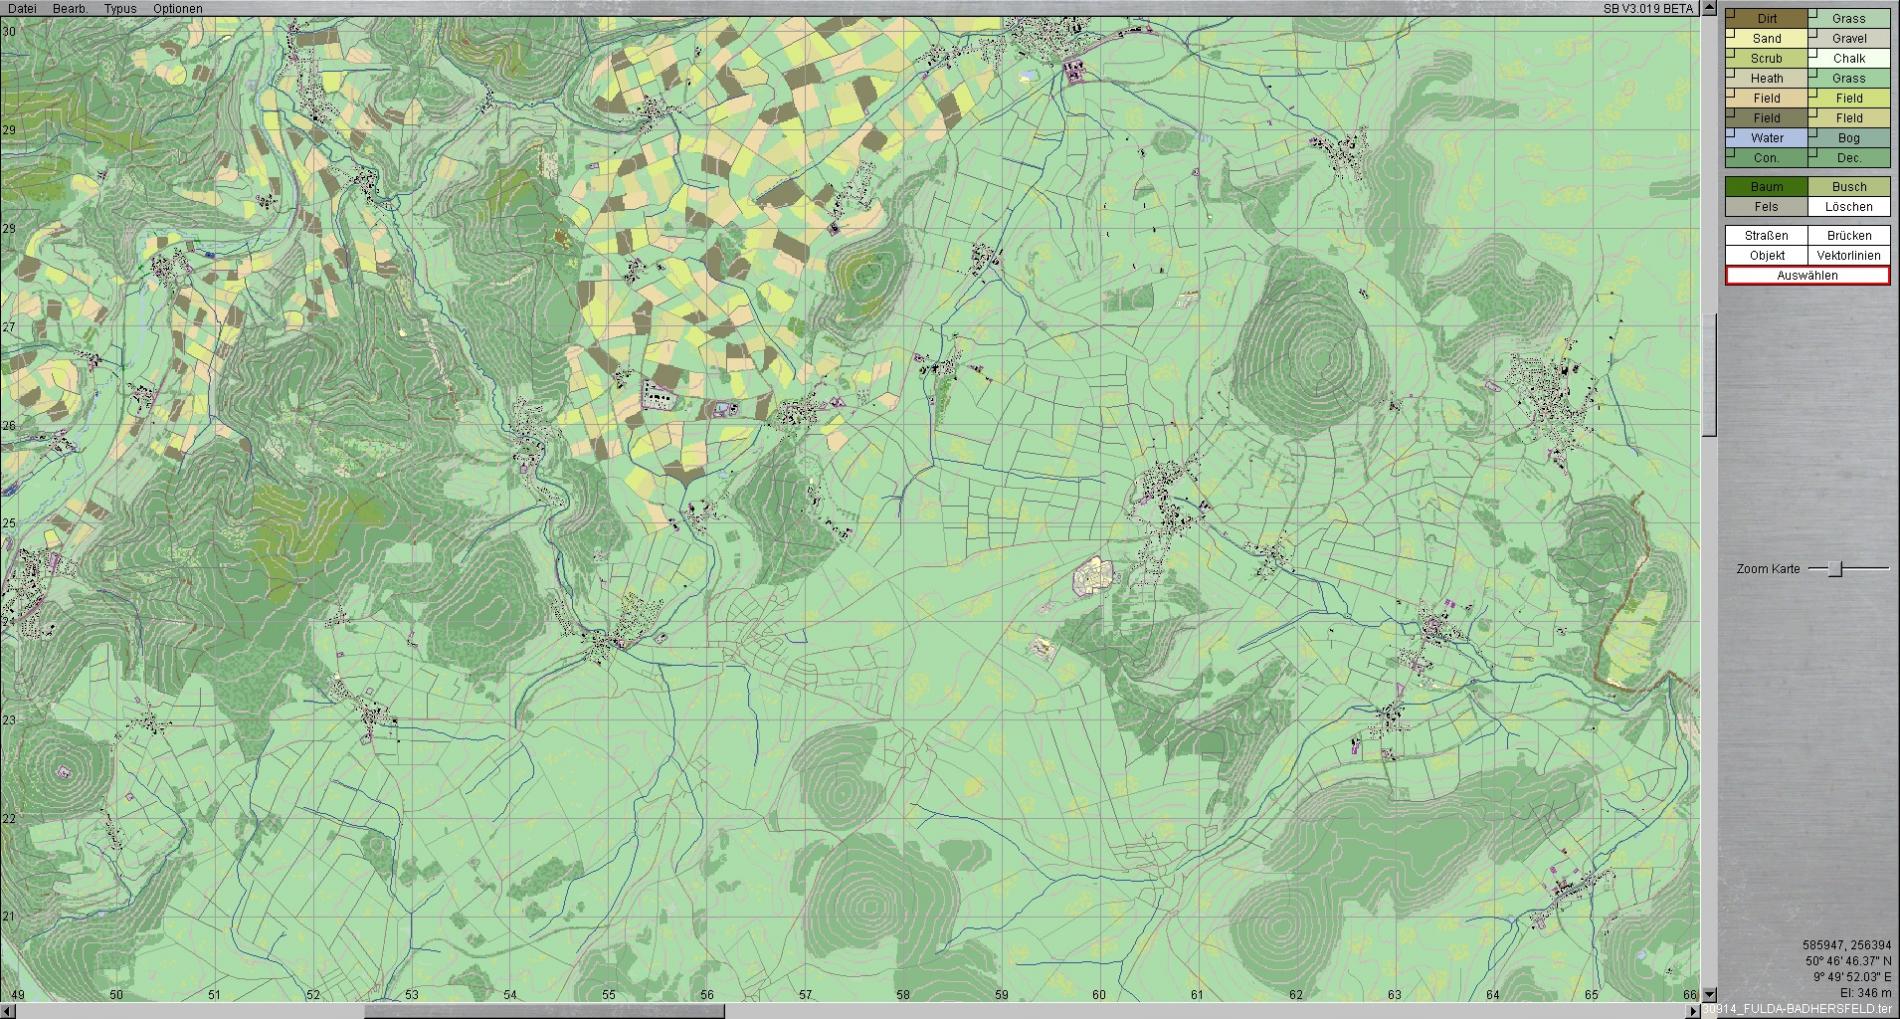This screenshot has height=1019, width=1900.
Task: Switch to the Straßen roads tool
Action: pyautogui.click(x=1766, y=236)
